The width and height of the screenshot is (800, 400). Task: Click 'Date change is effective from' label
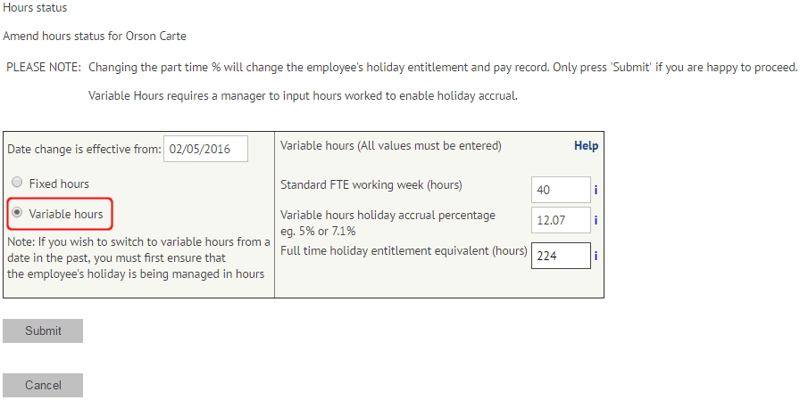[x=84, y=149]
